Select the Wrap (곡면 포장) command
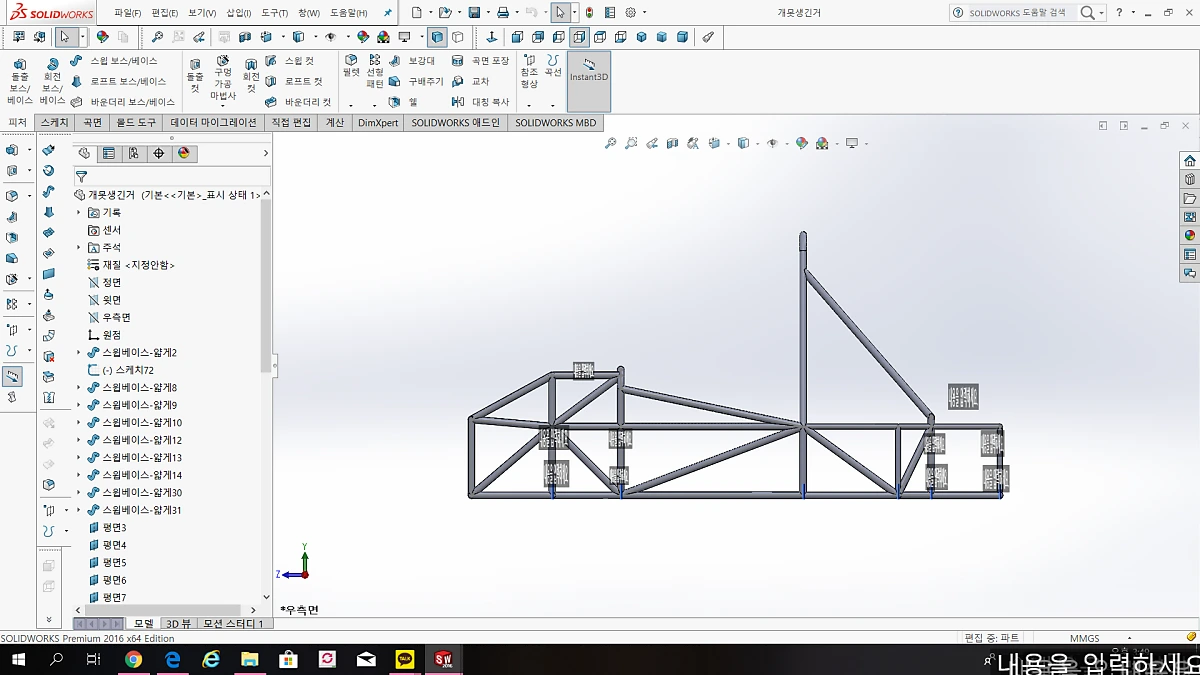This screenshot has width=1200, height=675. 480,61
